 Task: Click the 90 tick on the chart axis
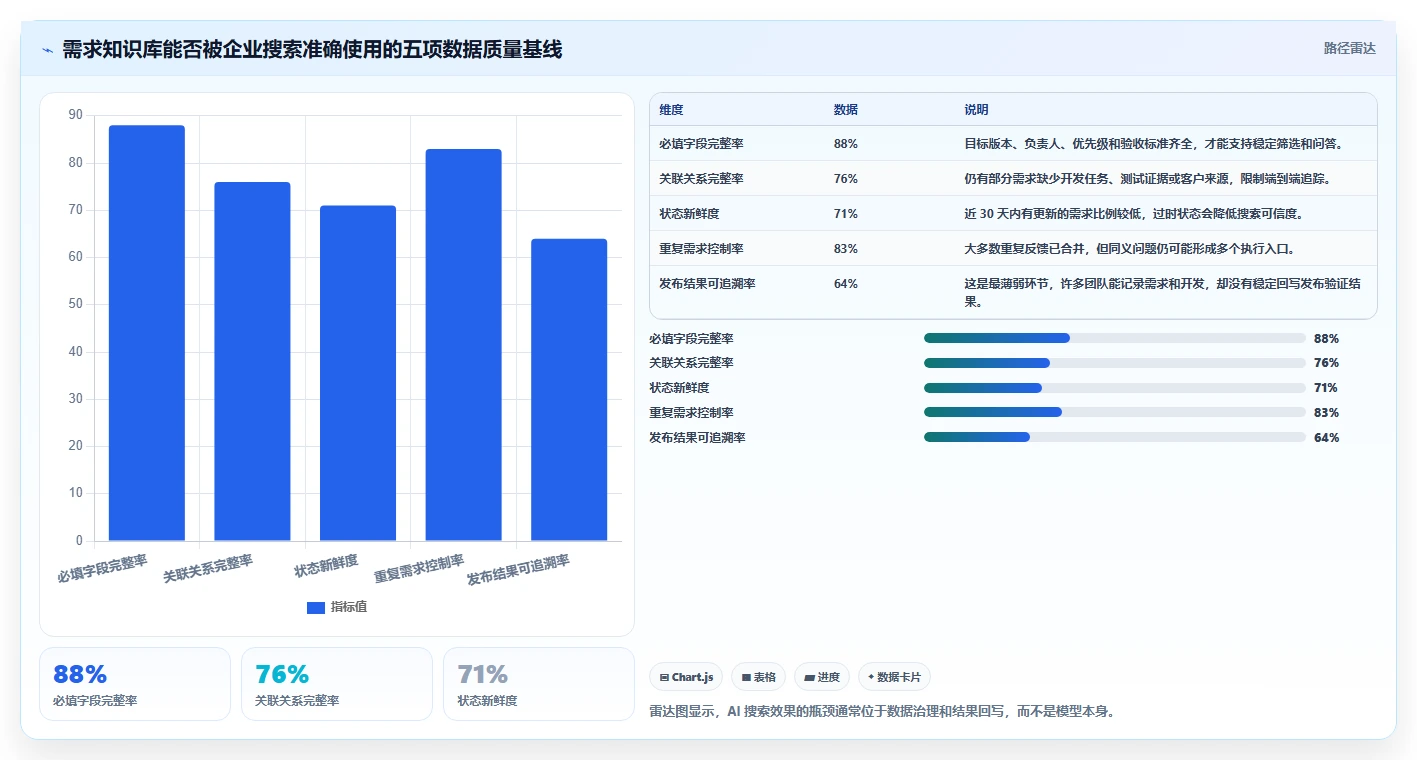[76, 115]
